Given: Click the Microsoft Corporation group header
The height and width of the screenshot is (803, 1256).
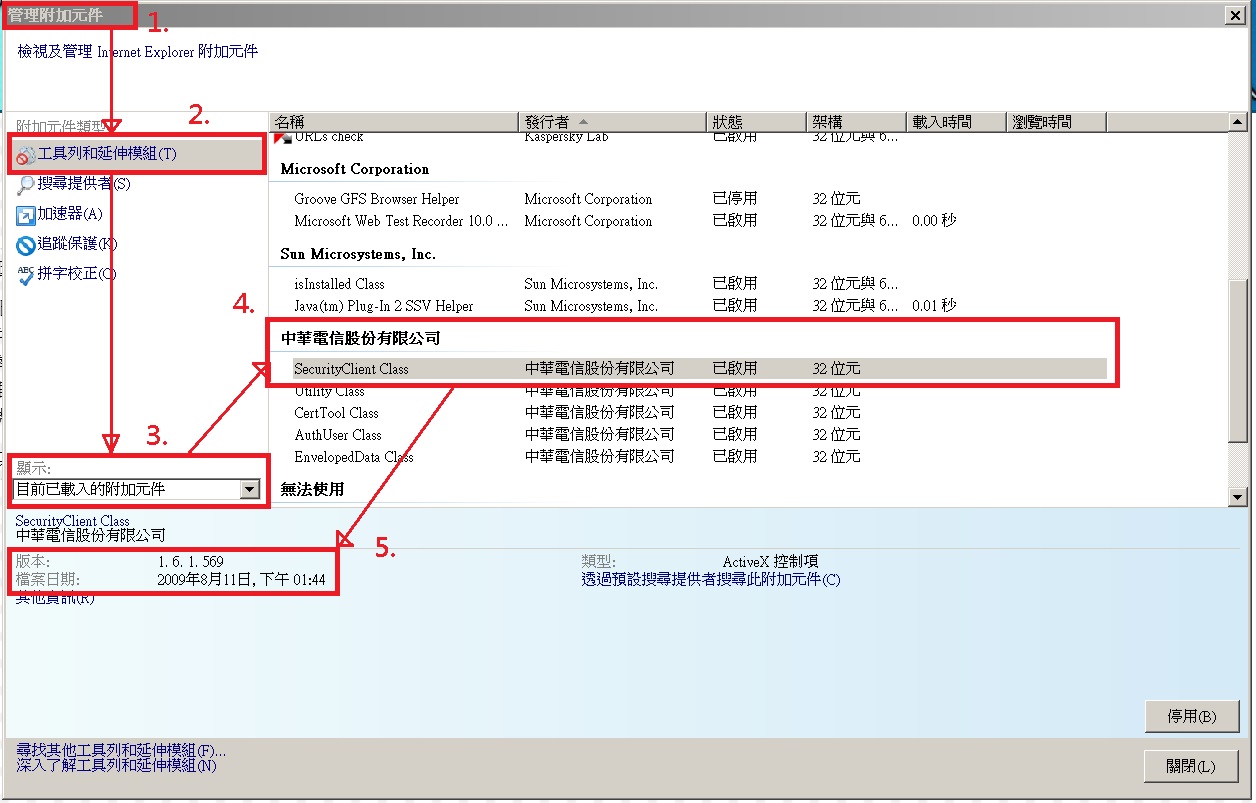Looking at the screenshot, I should (355, 169).
